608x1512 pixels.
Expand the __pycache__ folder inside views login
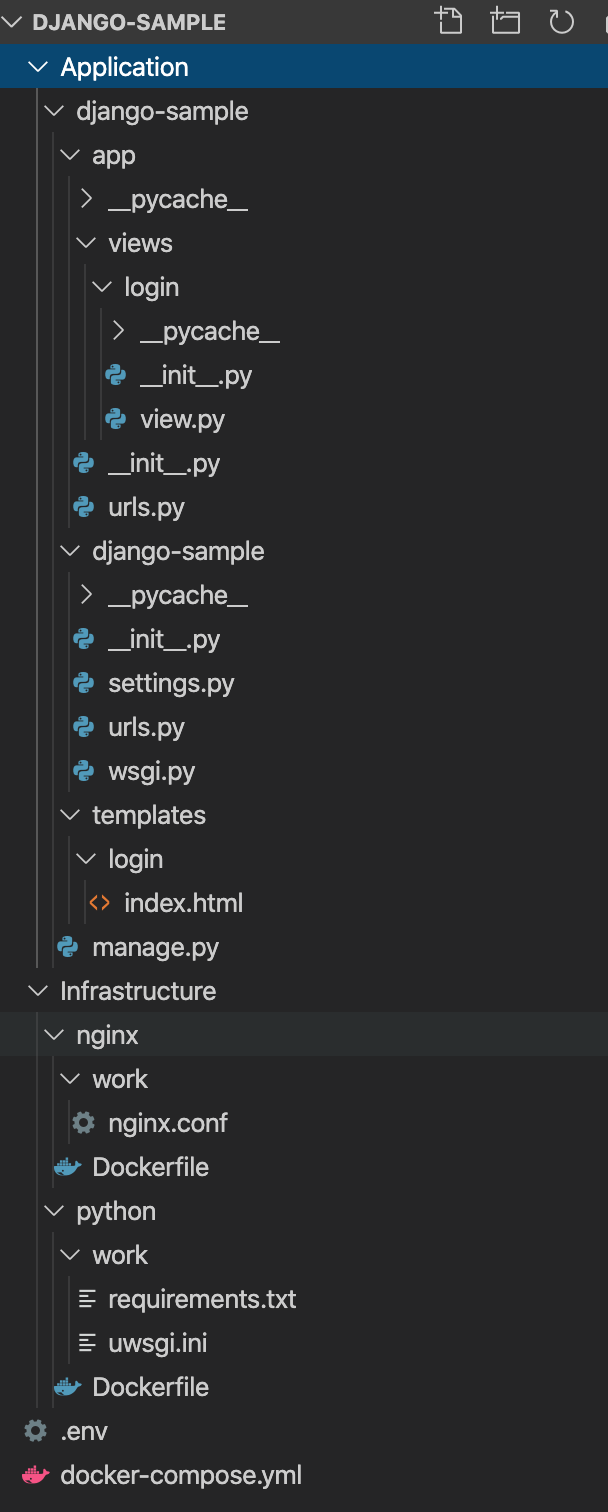coord(119,331)
